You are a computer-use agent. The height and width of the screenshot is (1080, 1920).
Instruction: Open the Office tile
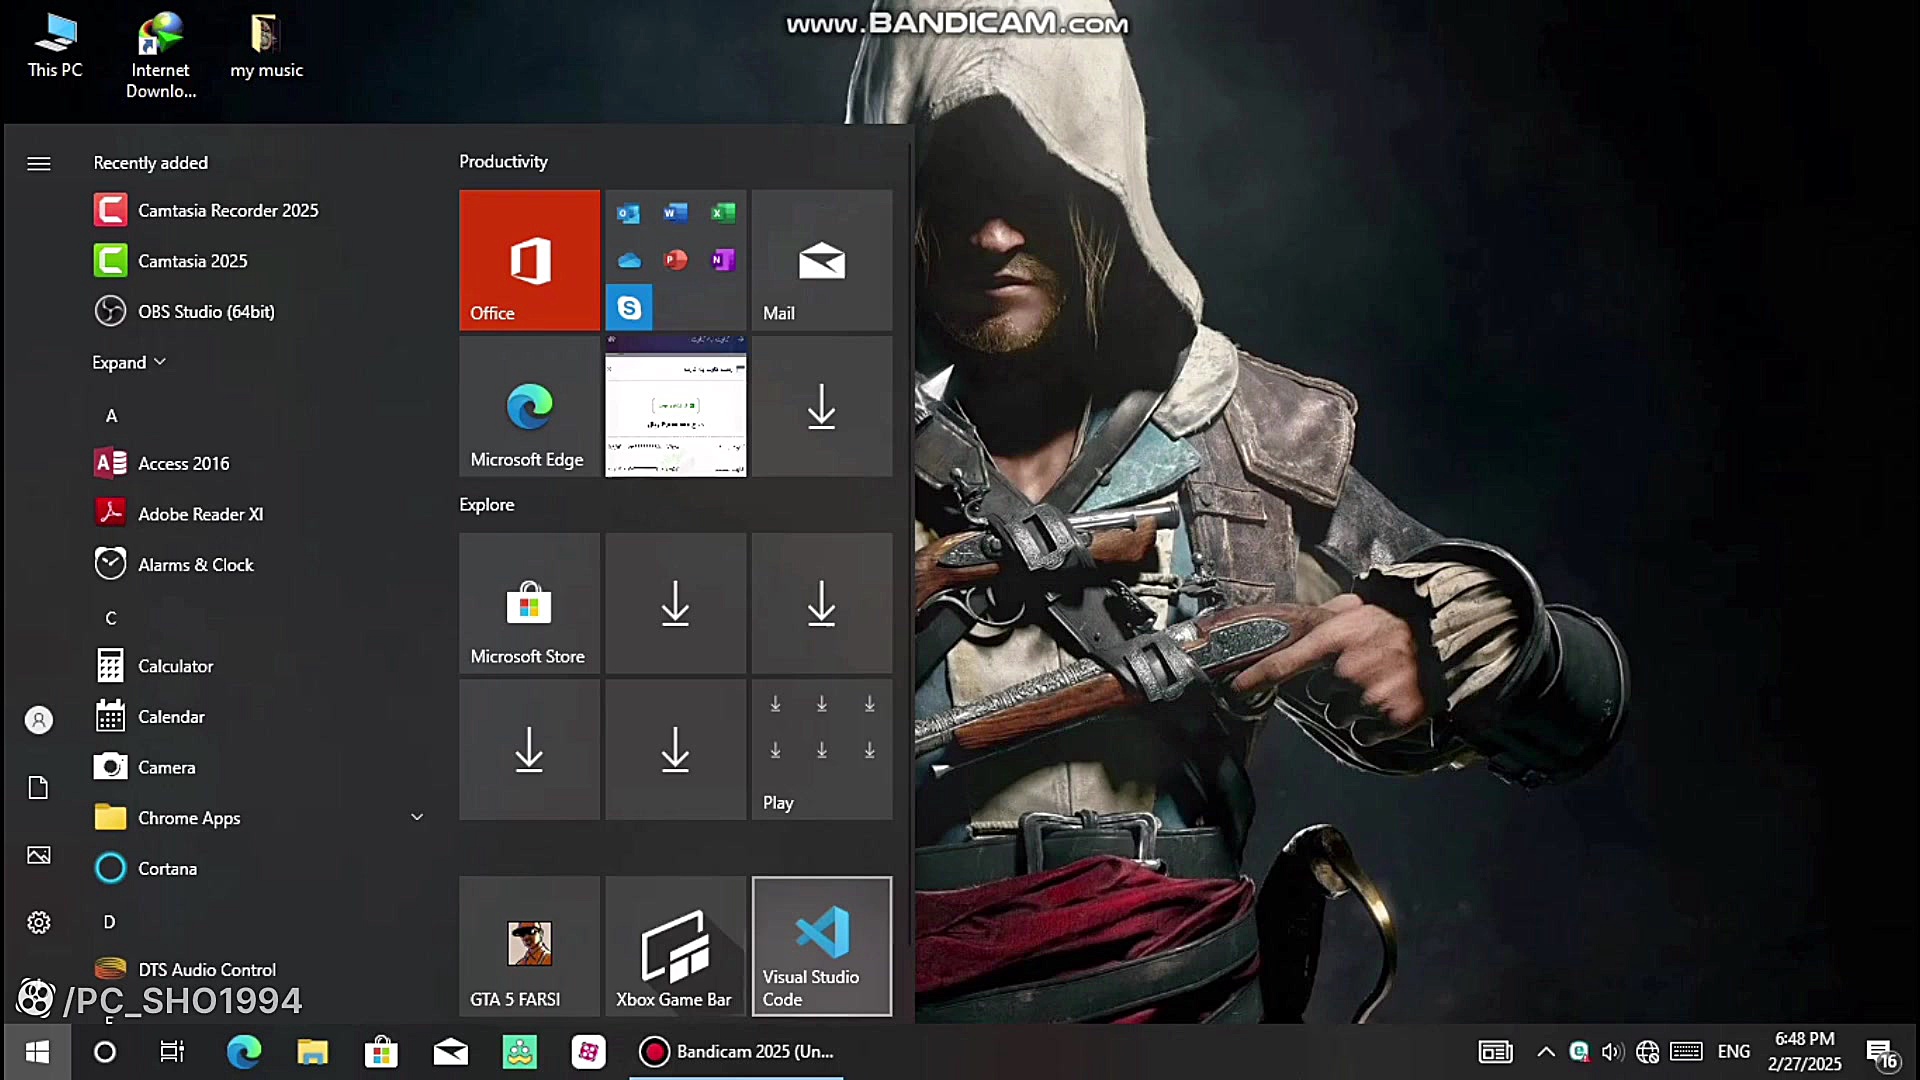(x=529, y=260)
